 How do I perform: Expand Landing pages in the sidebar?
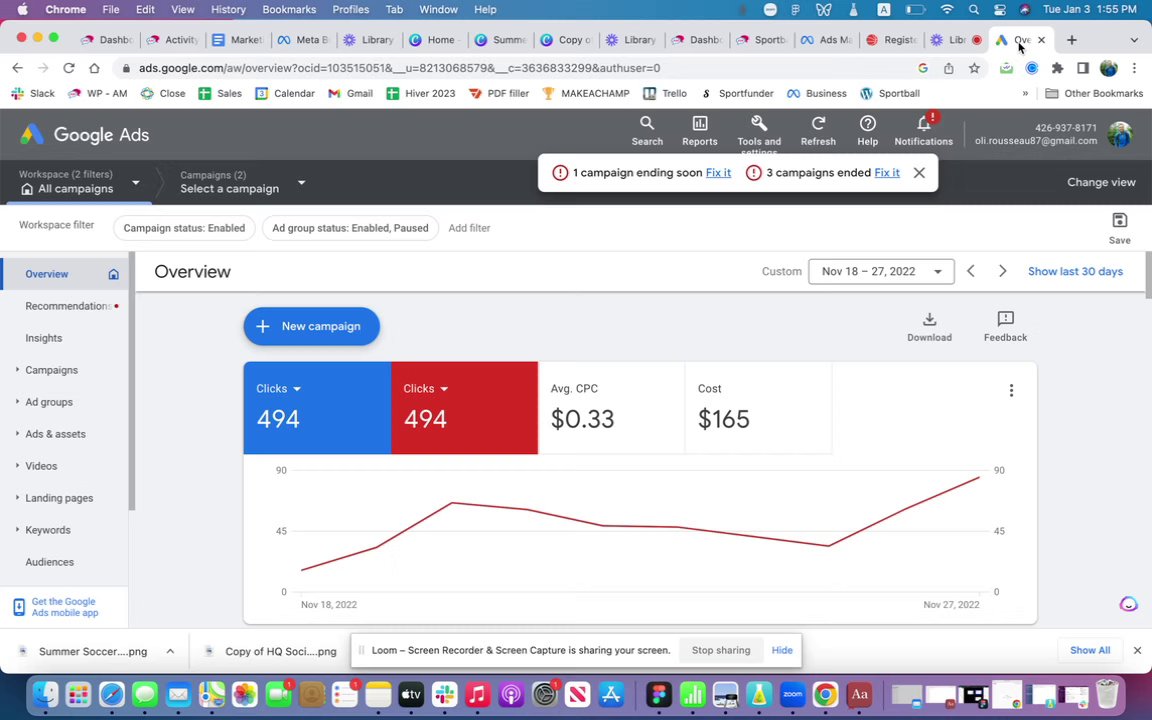point(18,497)
